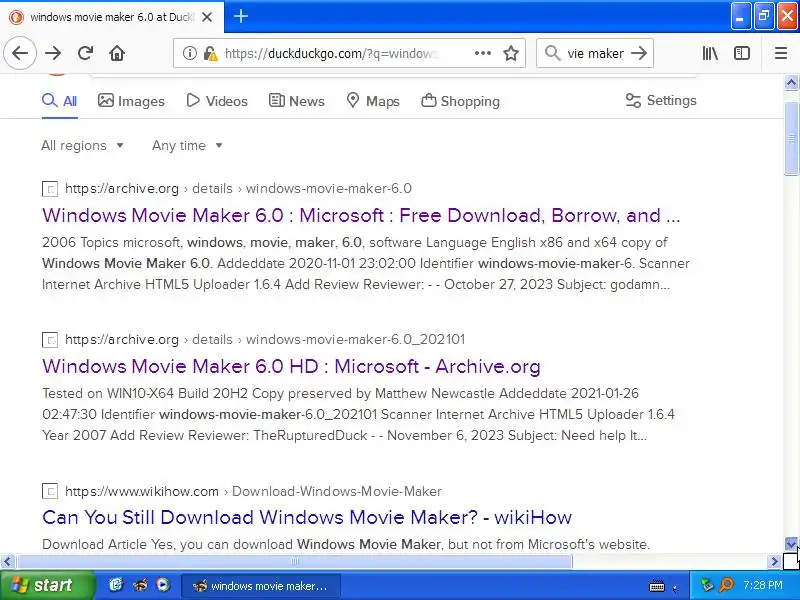800x600 pixels.
Task: Click the horizontal scrollbar thumb
Action: pos(294,562)
